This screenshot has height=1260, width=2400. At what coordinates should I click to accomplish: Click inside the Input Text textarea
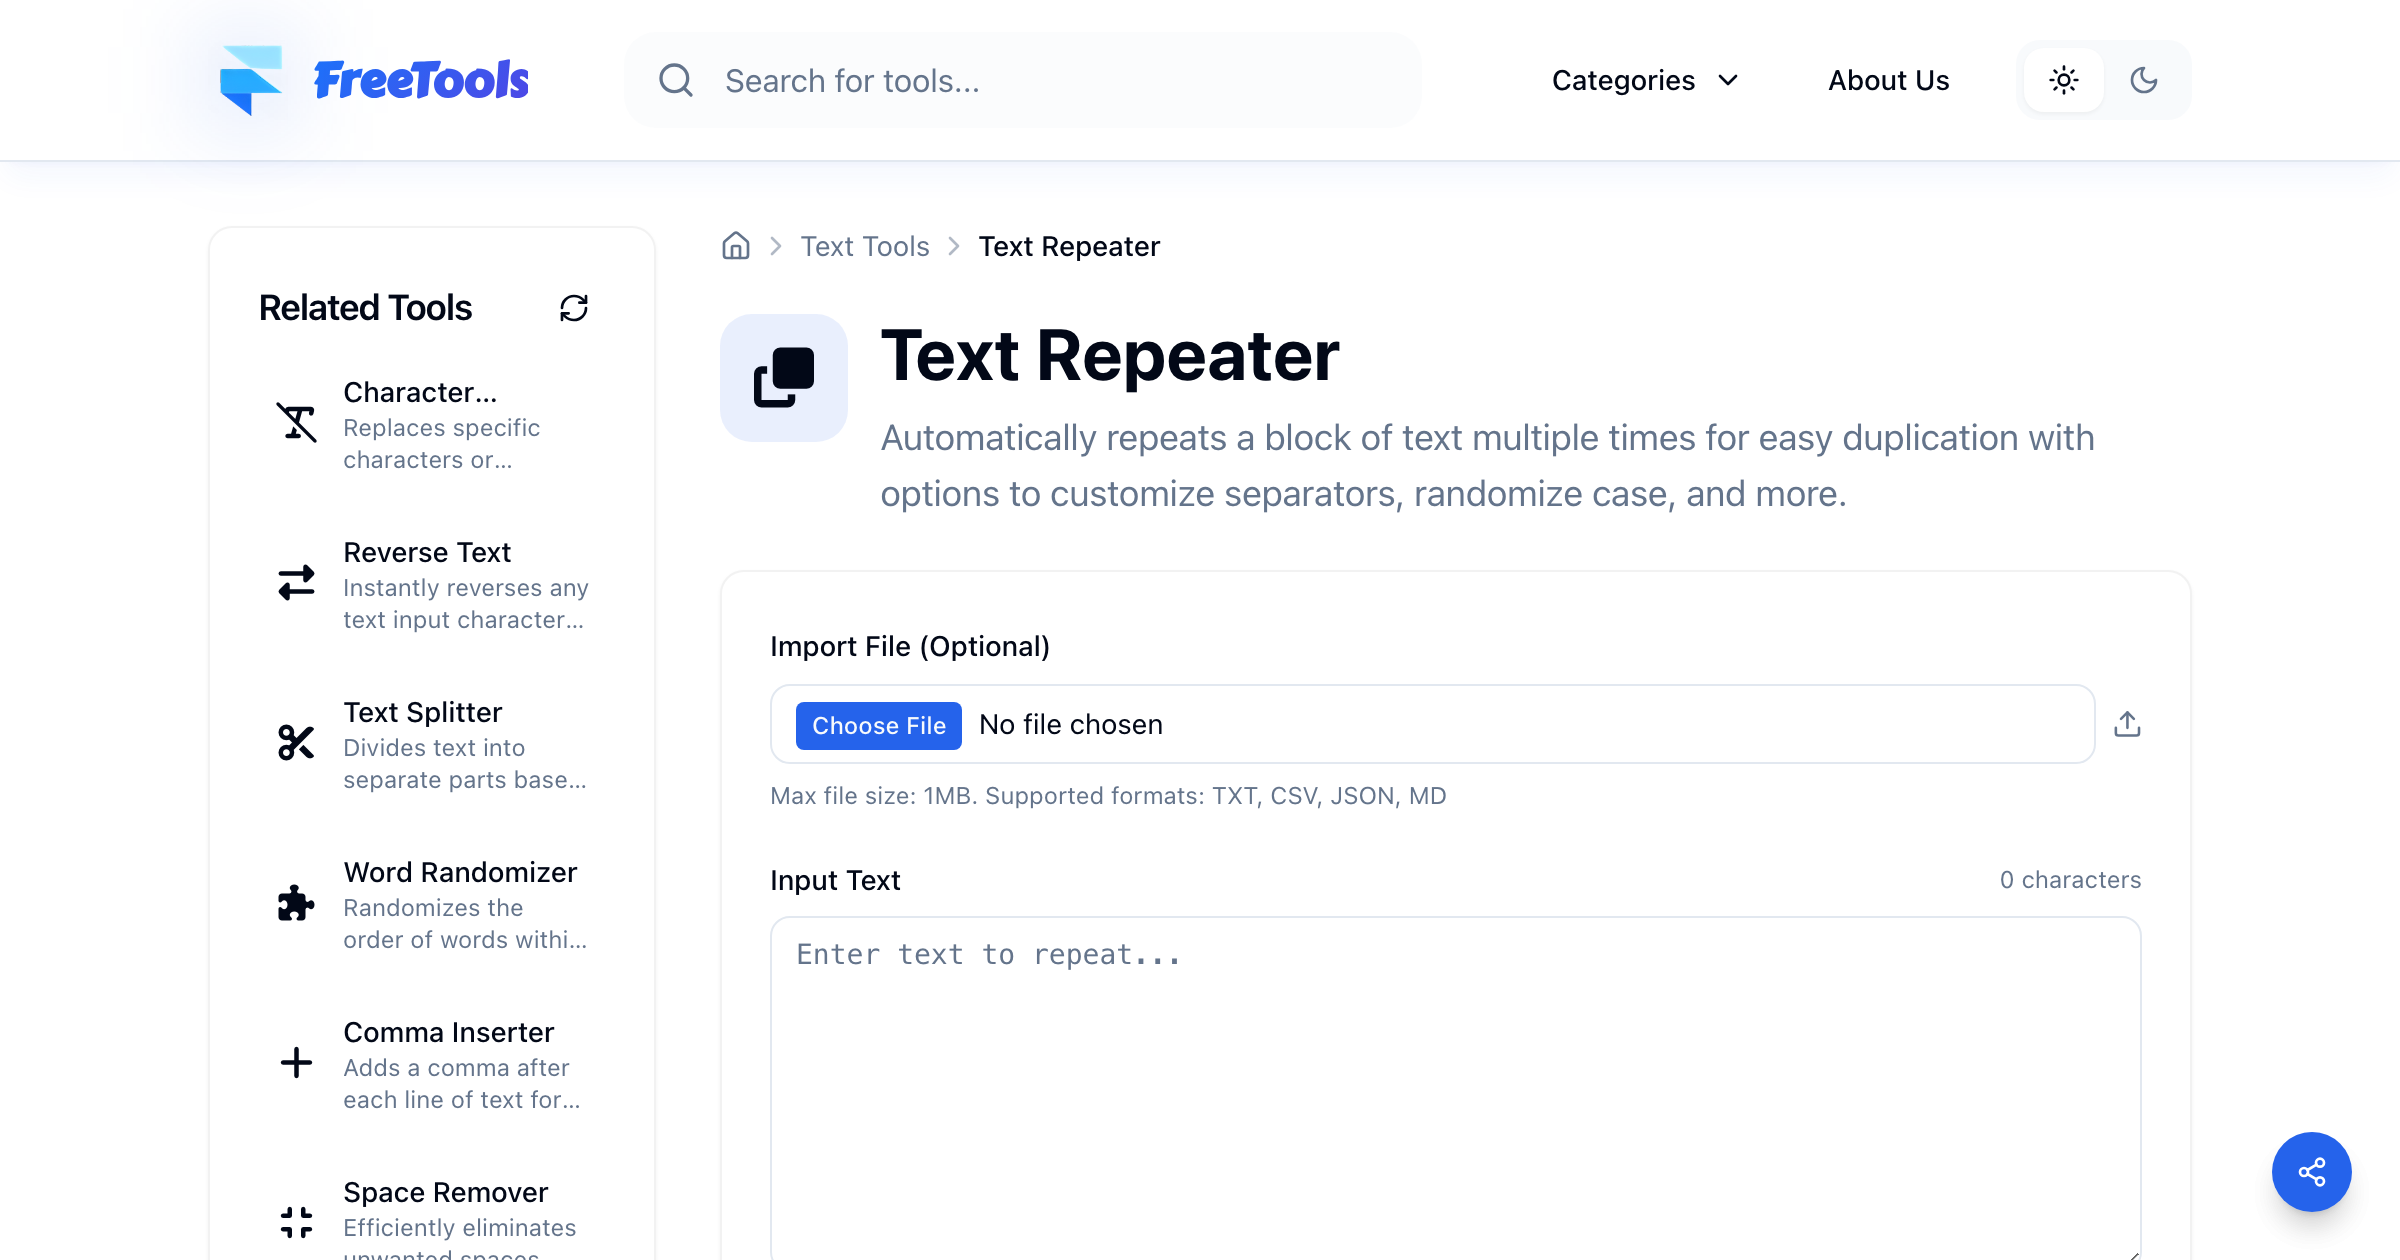tap(1456, 1088)
